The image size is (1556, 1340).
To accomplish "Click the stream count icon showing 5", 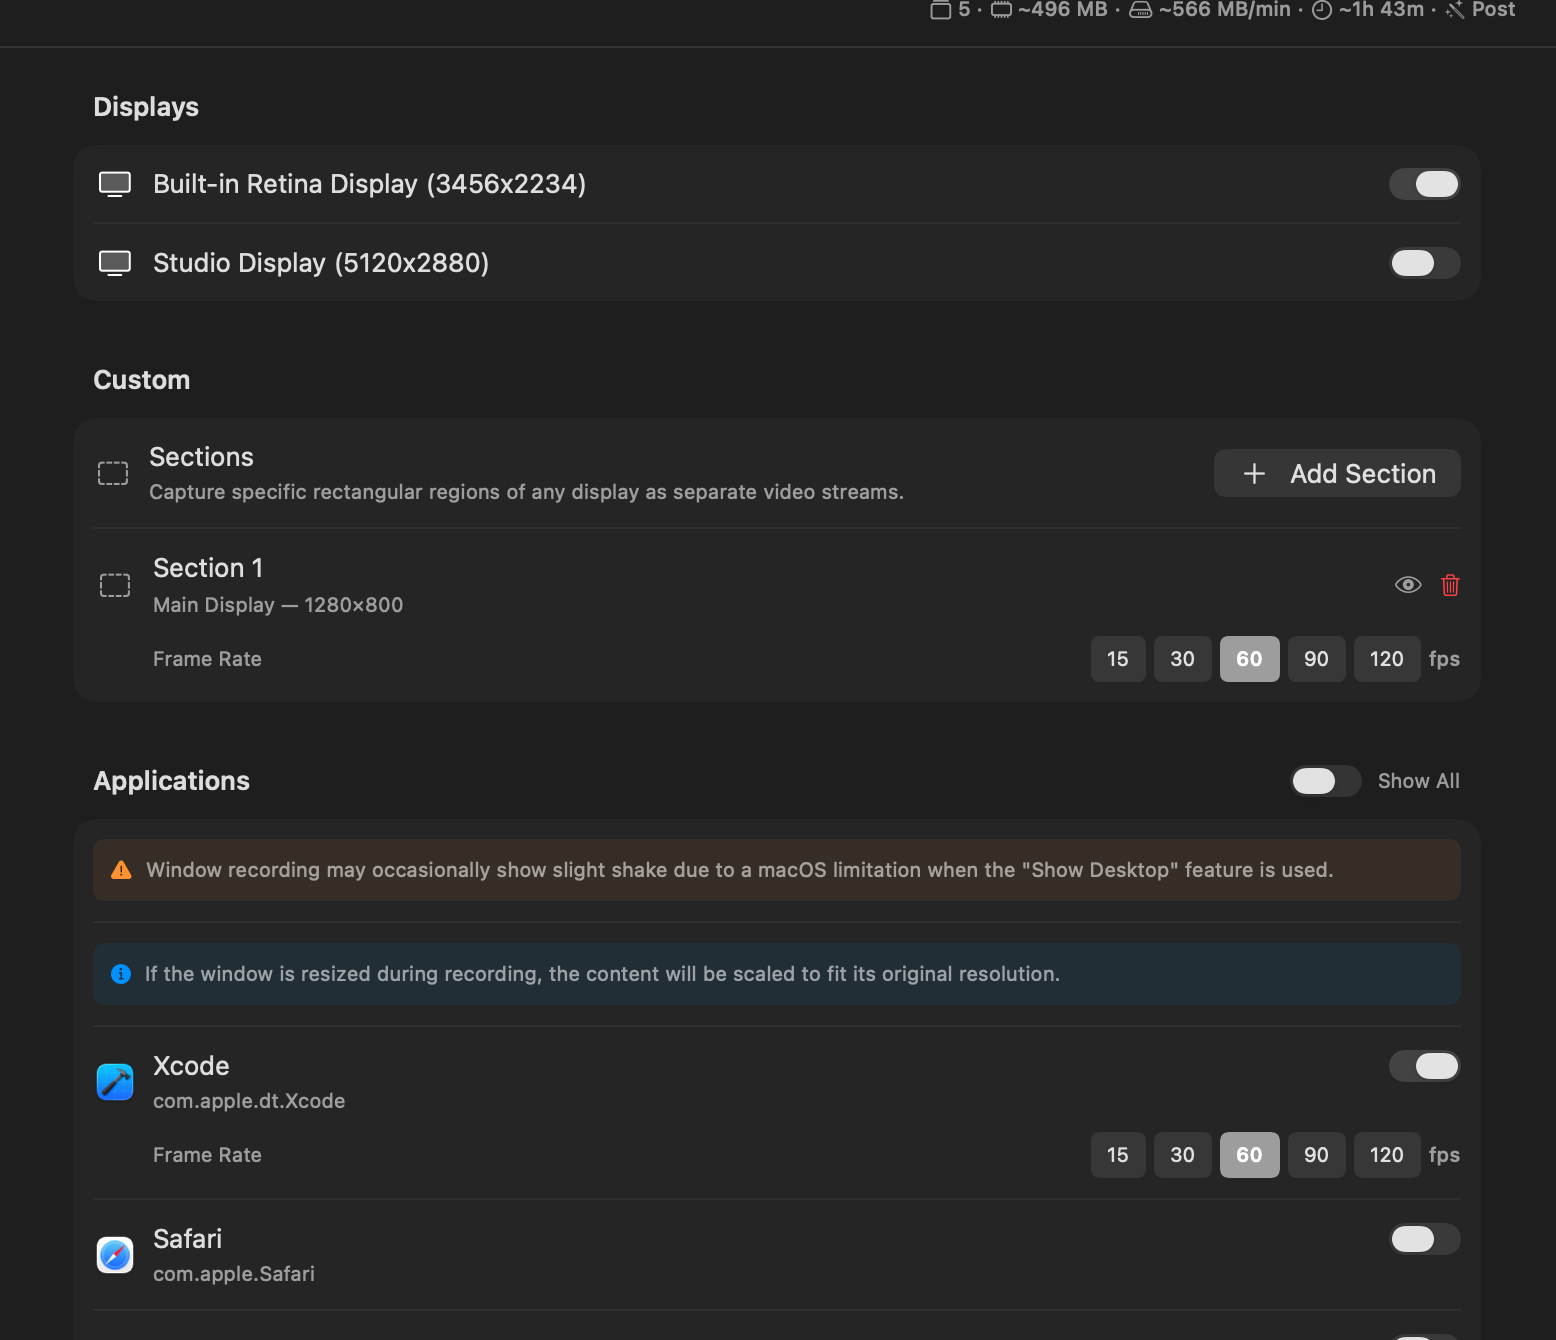I will point(940,10).
